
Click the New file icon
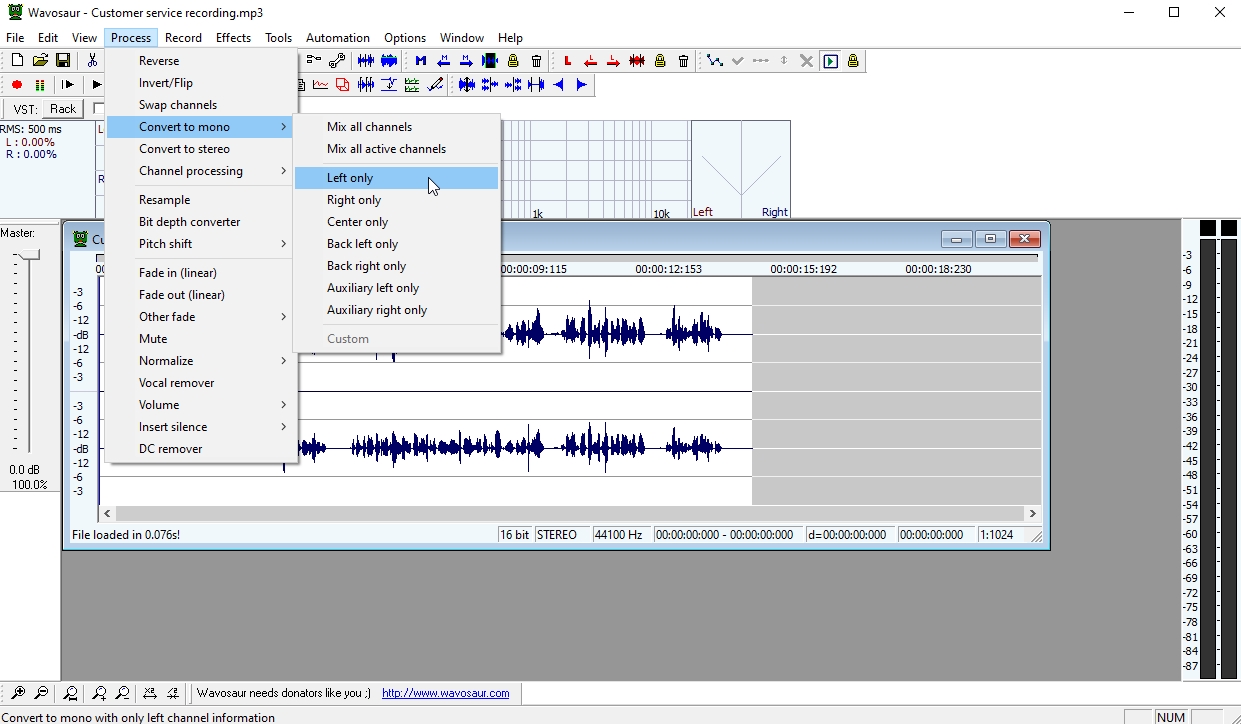(x=17, y=61)
